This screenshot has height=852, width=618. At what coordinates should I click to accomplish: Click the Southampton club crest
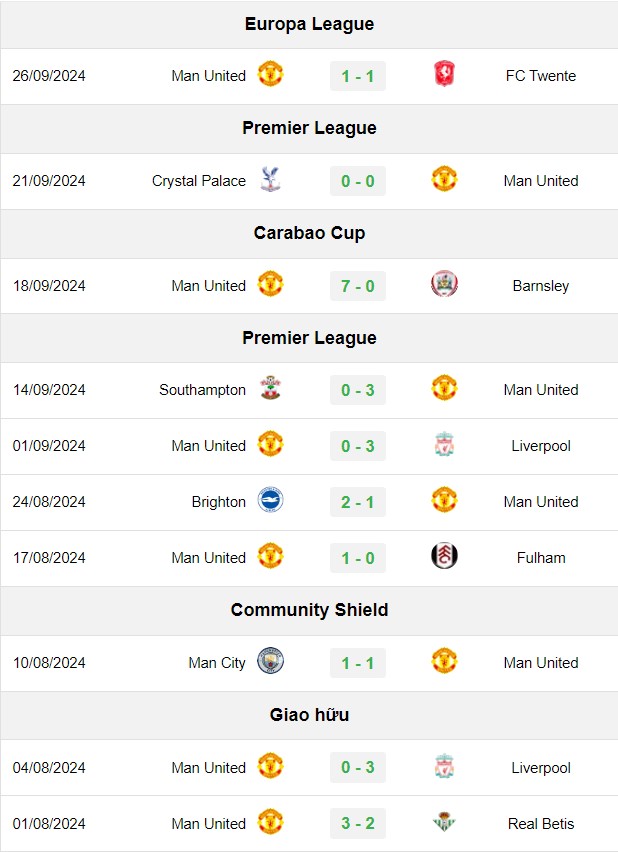(270, 388)
